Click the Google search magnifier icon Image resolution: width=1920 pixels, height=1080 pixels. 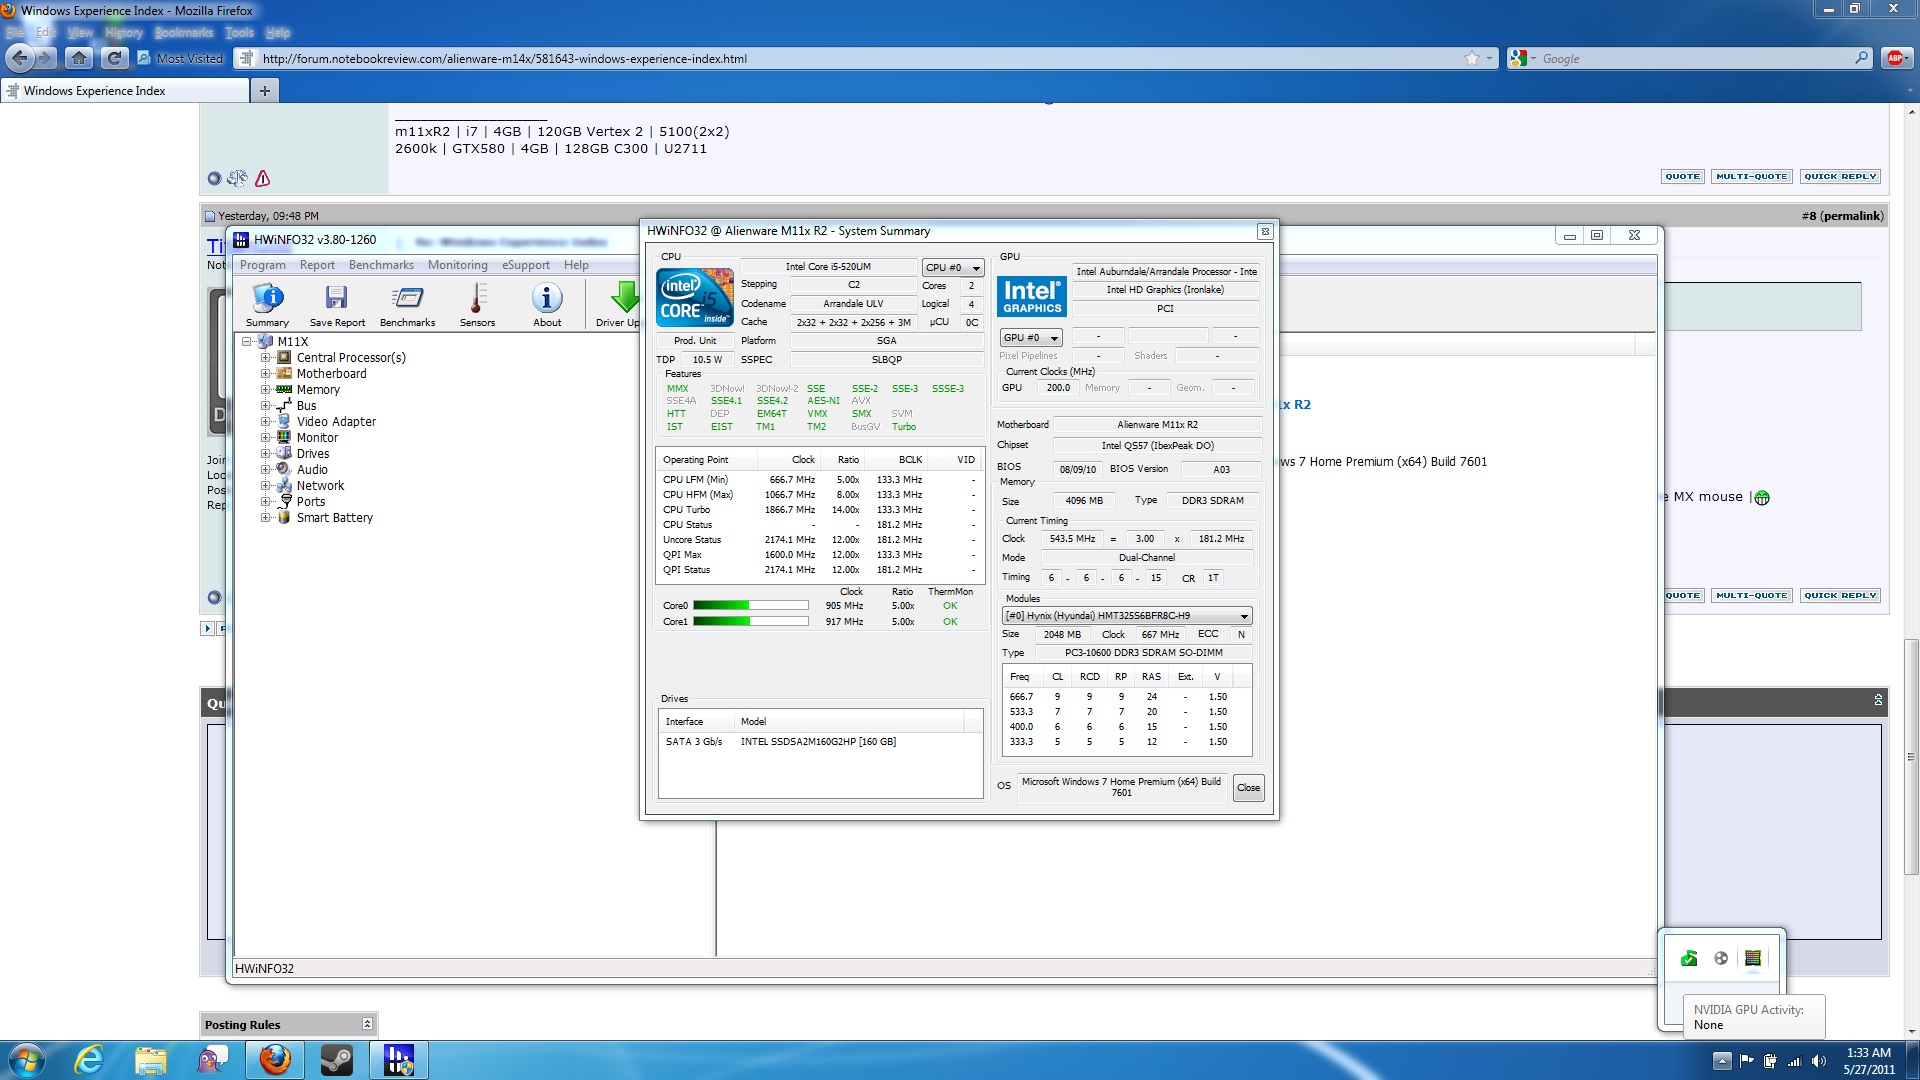pos(1861,58)
